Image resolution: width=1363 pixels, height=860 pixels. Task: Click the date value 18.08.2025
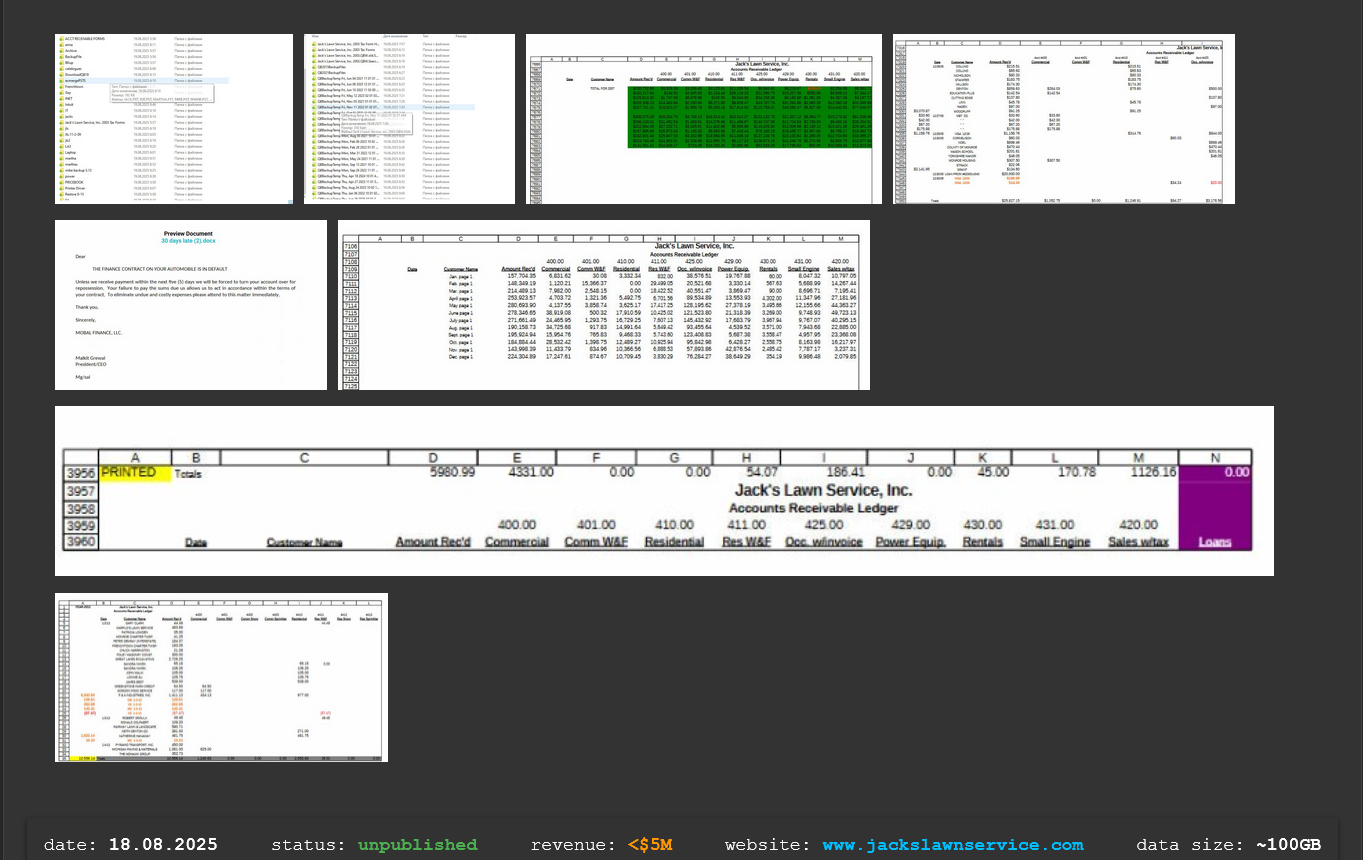coord(162,845)
